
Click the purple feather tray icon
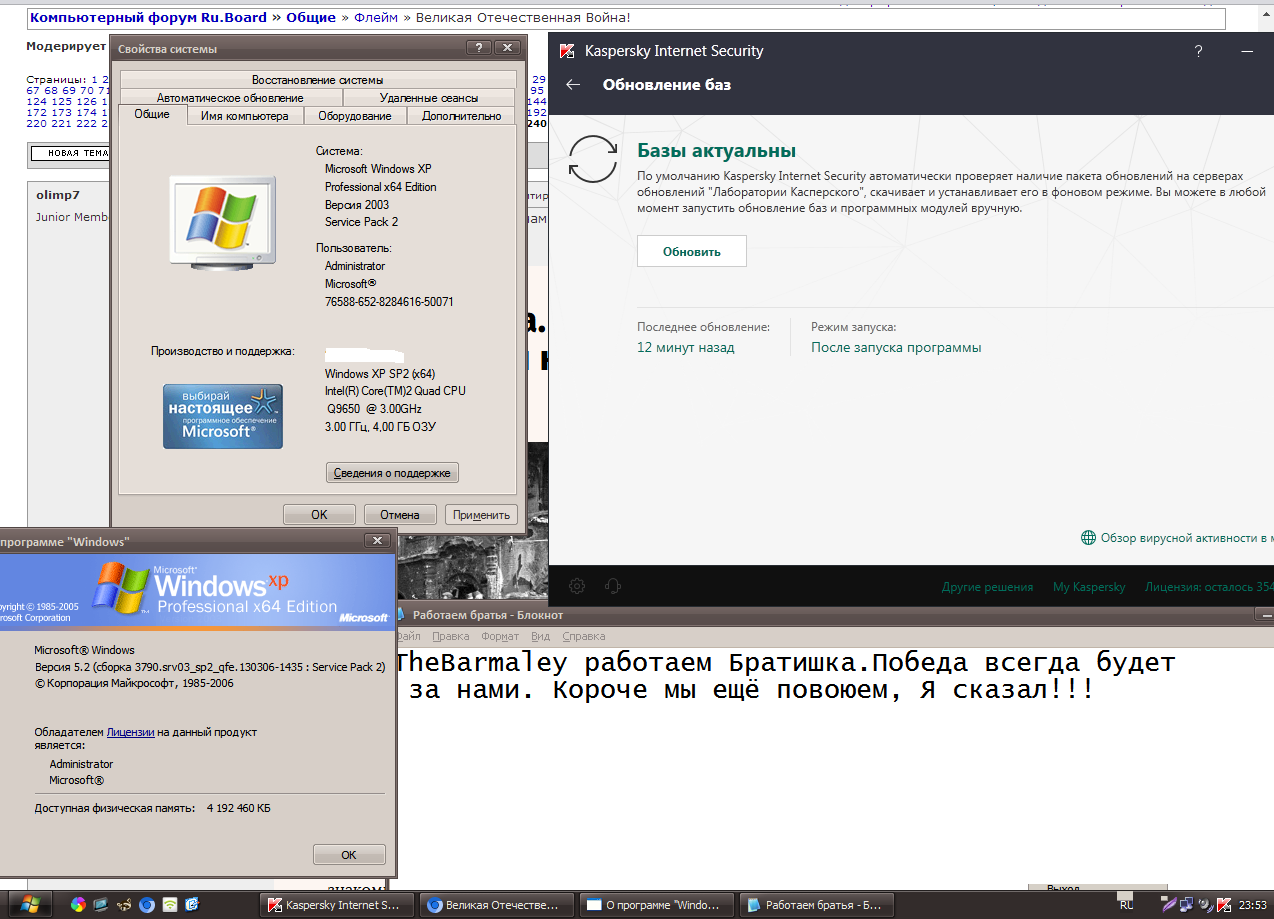point(1170,905)
